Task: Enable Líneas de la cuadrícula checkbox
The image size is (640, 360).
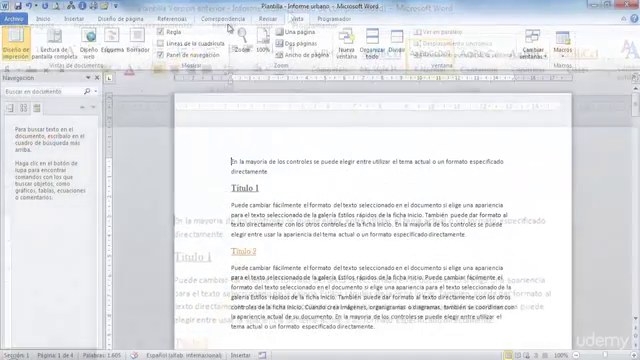Action: pyautogui.click(x=160, y=43)
